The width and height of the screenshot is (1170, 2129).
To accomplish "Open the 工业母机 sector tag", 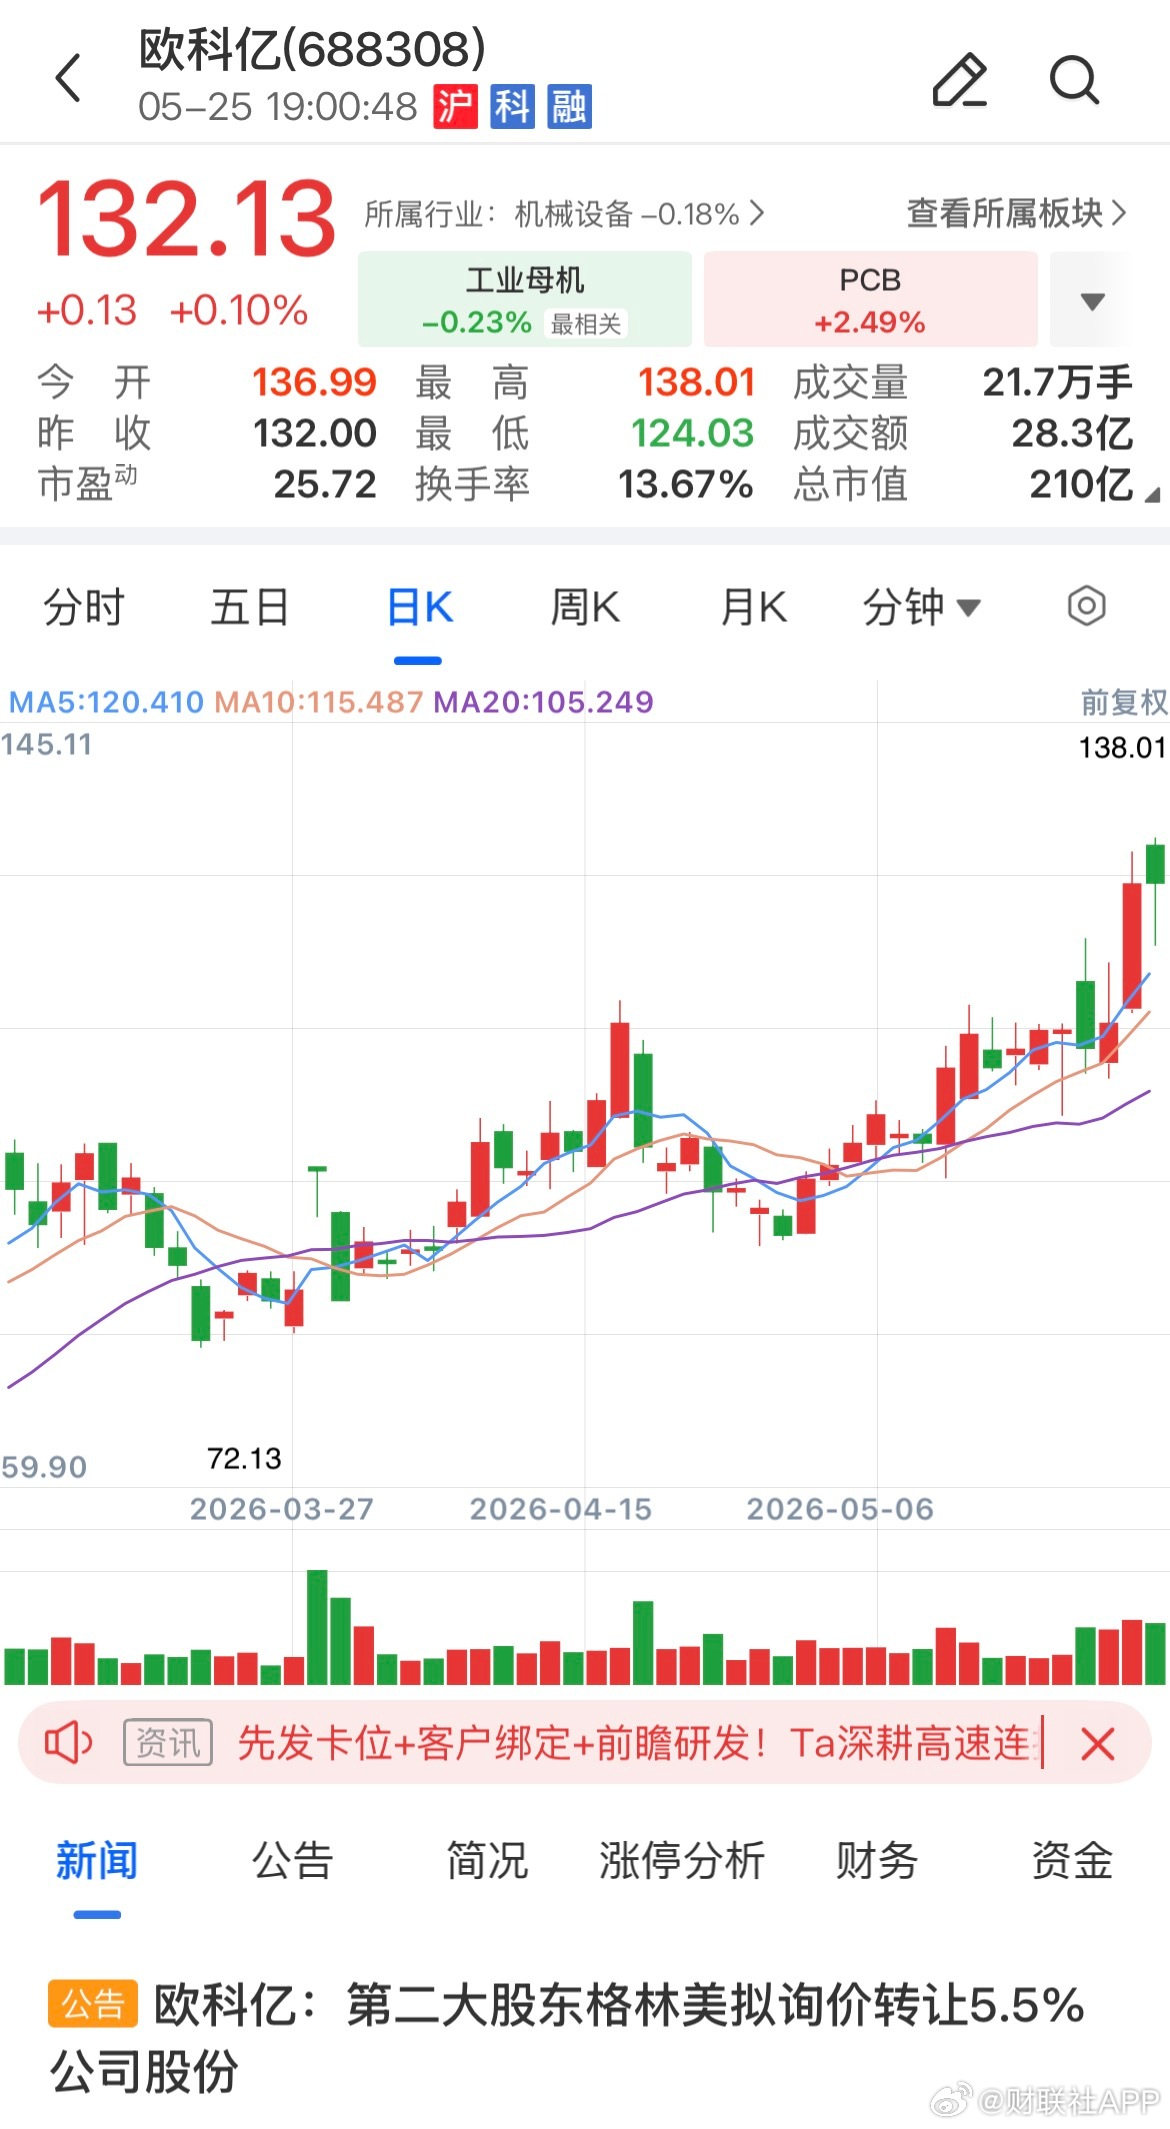I will pos(525,299).
